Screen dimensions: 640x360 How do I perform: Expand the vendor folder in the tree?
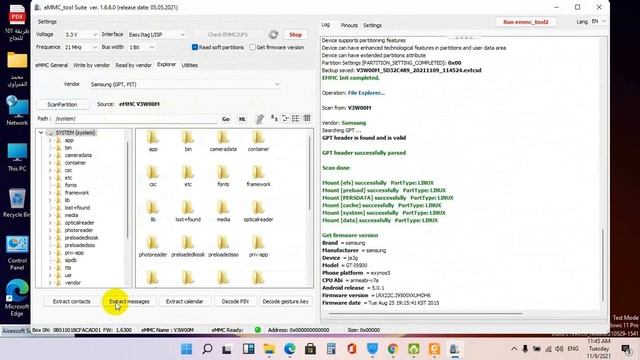[x=50, y=282]
